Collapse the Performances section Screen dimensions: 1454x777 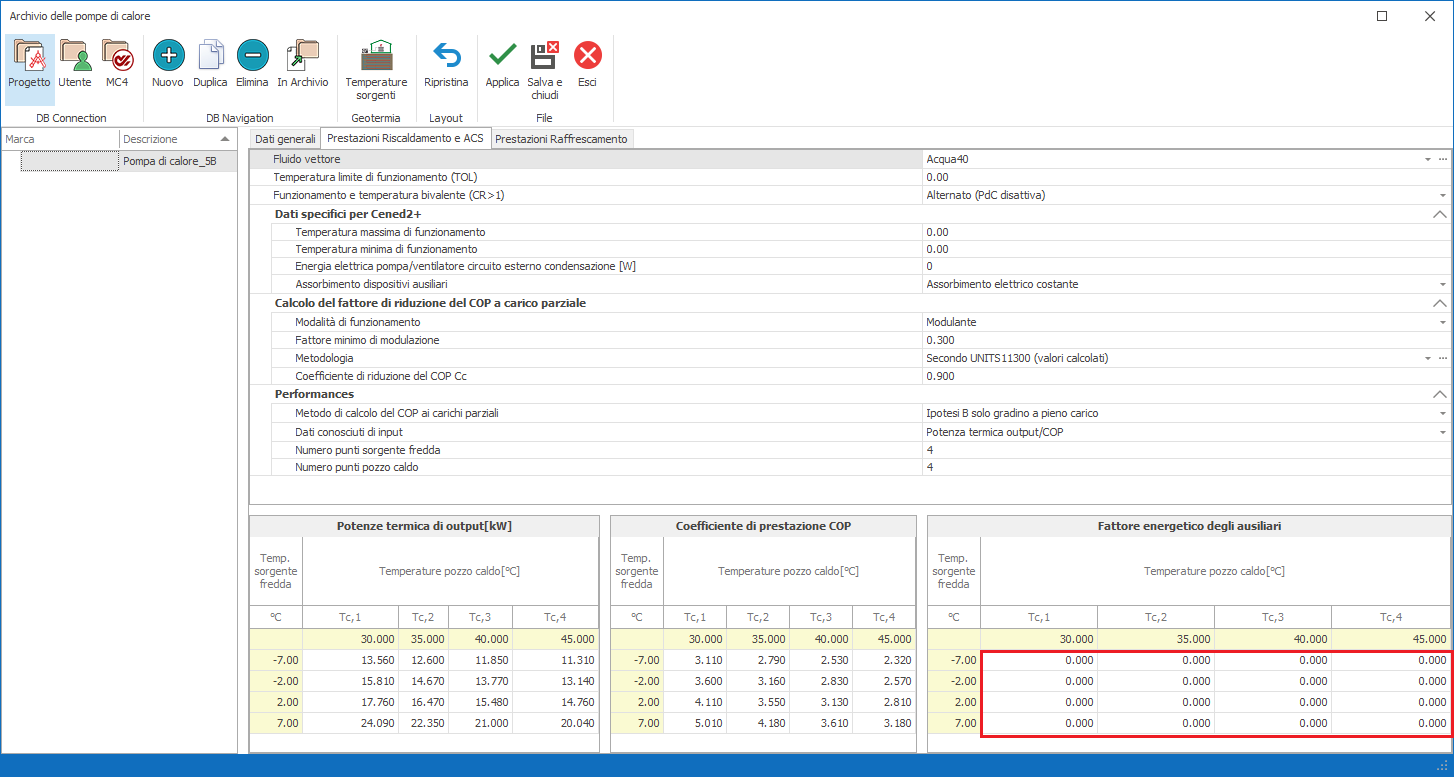tap(1439, 394)
